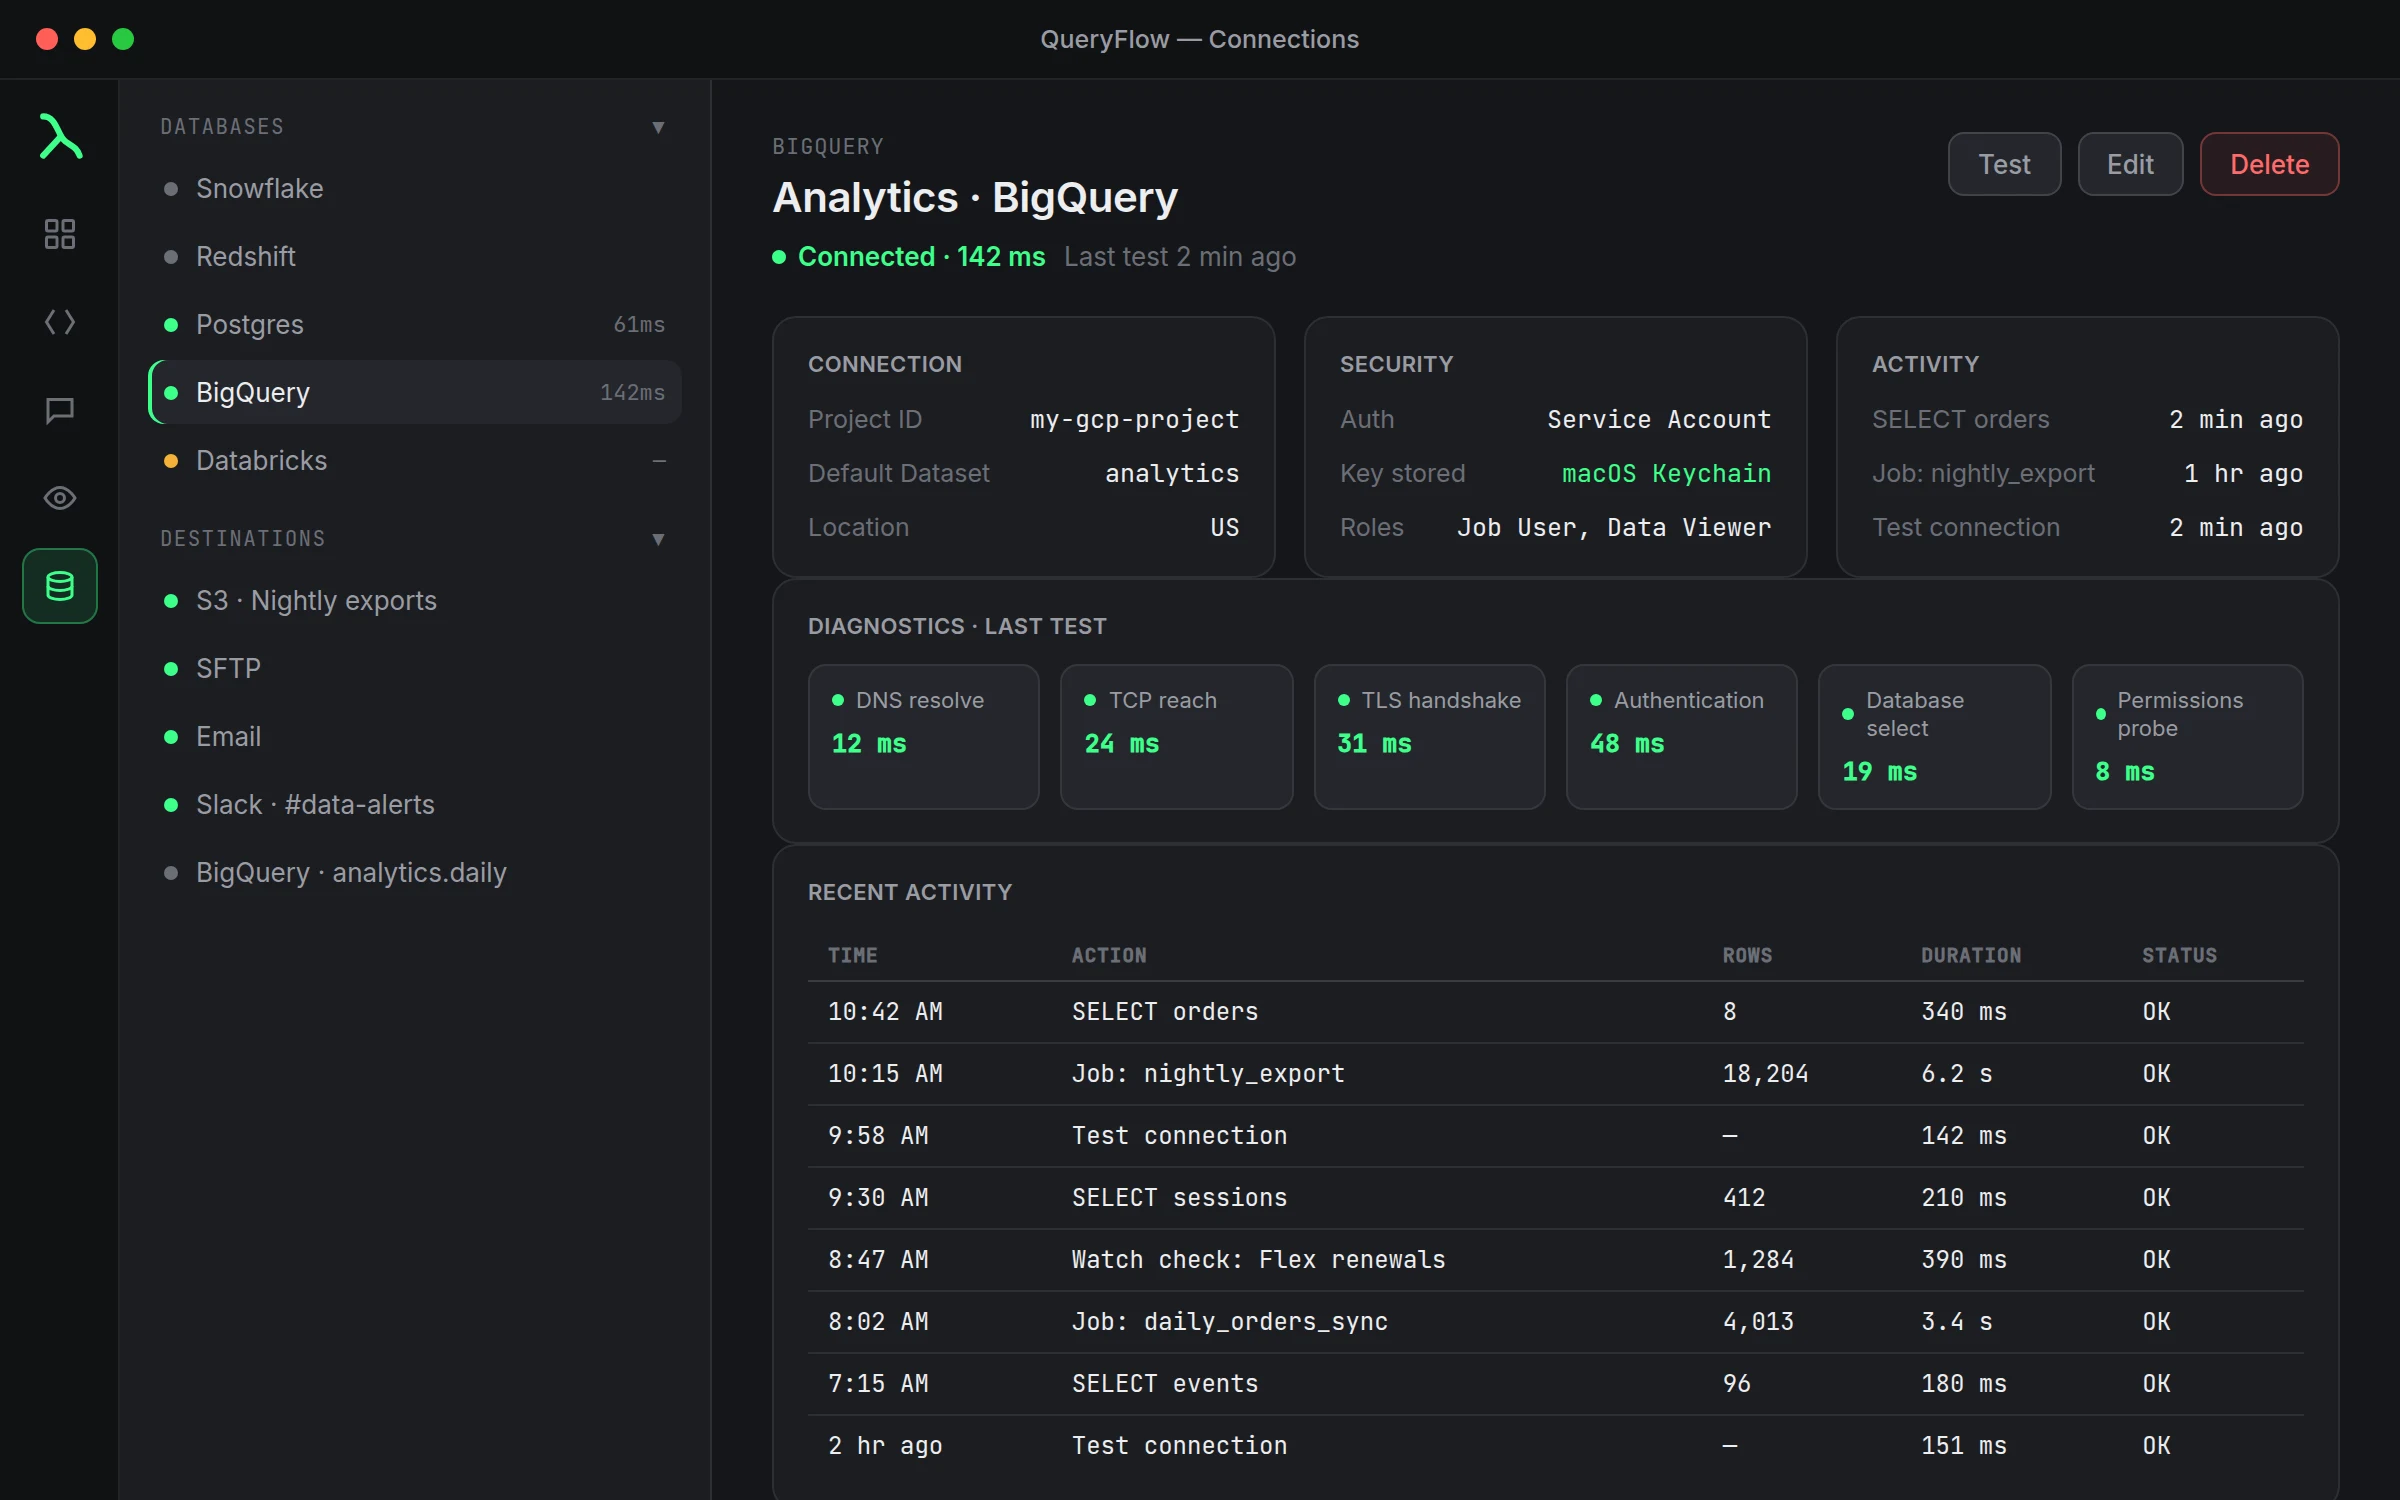Click the TLS handshake diagnostic card
Viewport: 2400px width, 1500px height.
(x=1429, y=737)
